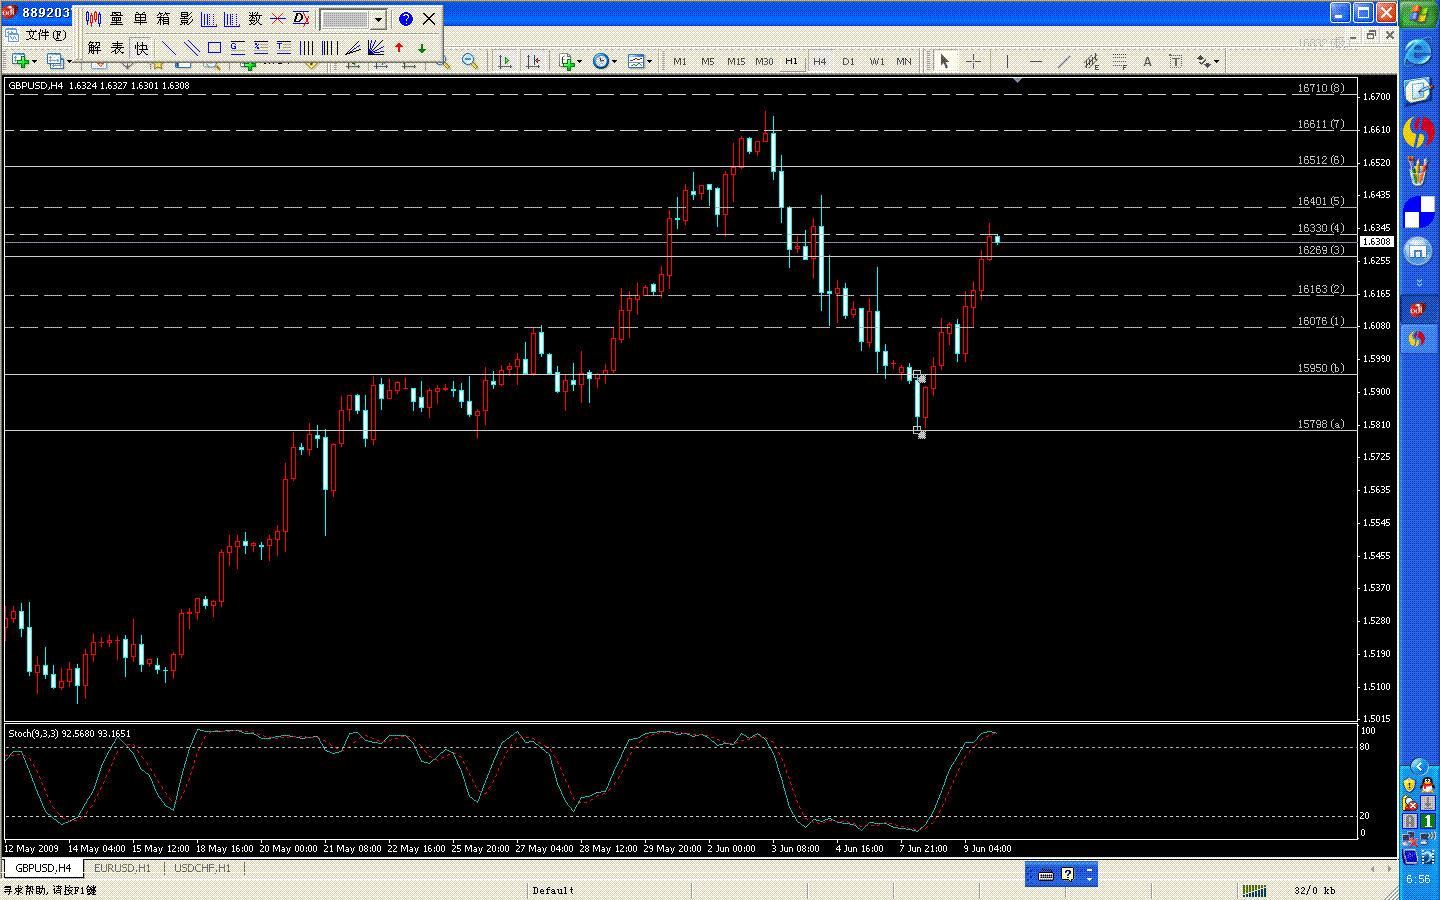The width and height of the screenshot is (1440, 900).
Task: Toggle chart shift icon
Action: point(533,61)
